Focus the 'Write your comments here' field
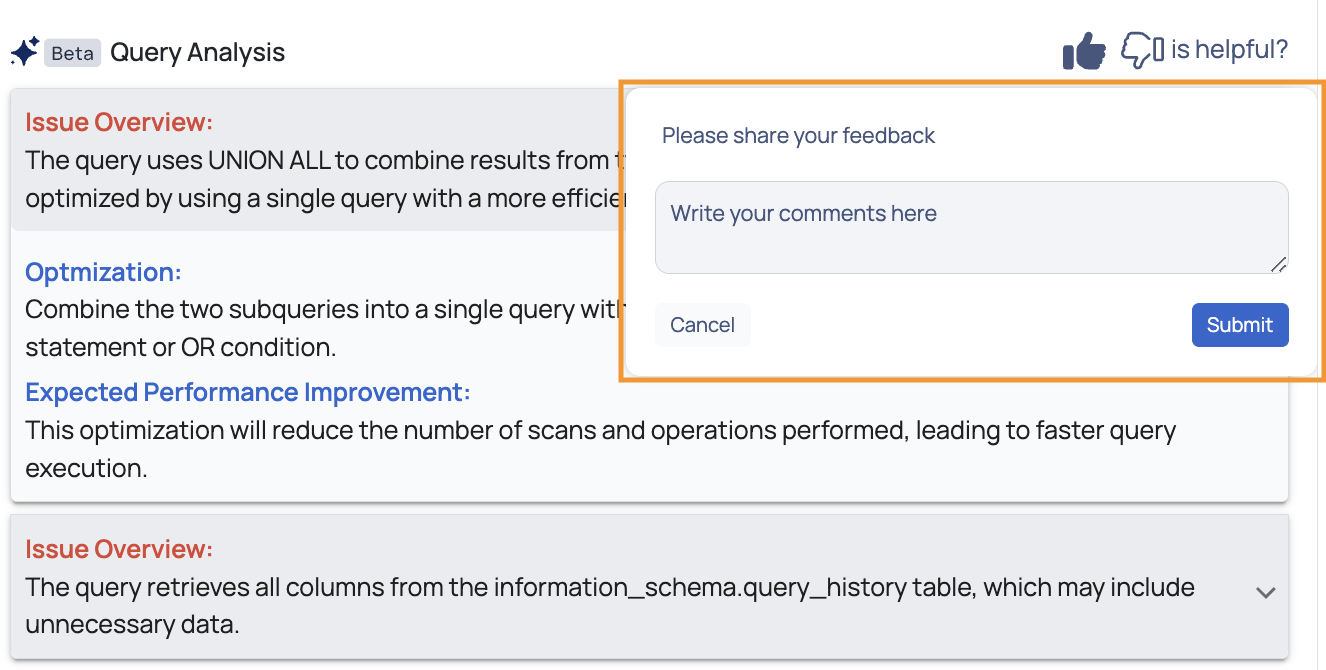 972,227
